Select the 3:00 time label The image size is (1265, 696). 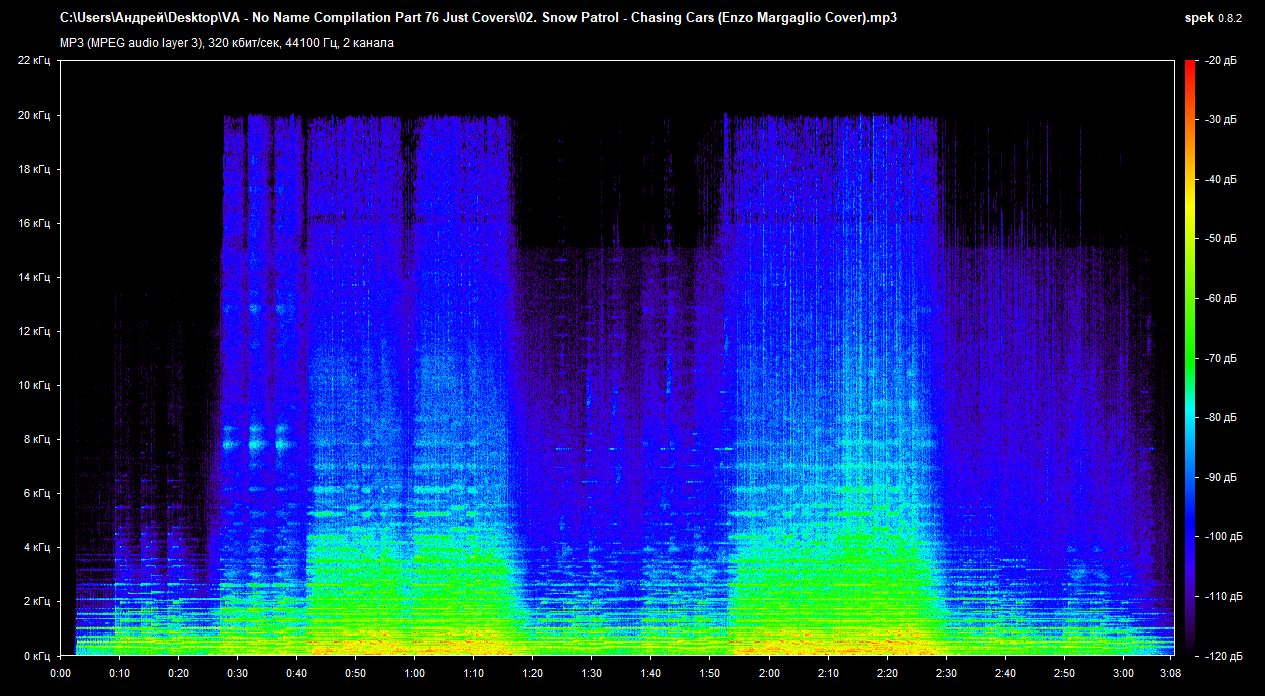click(x=1123, y=674)
